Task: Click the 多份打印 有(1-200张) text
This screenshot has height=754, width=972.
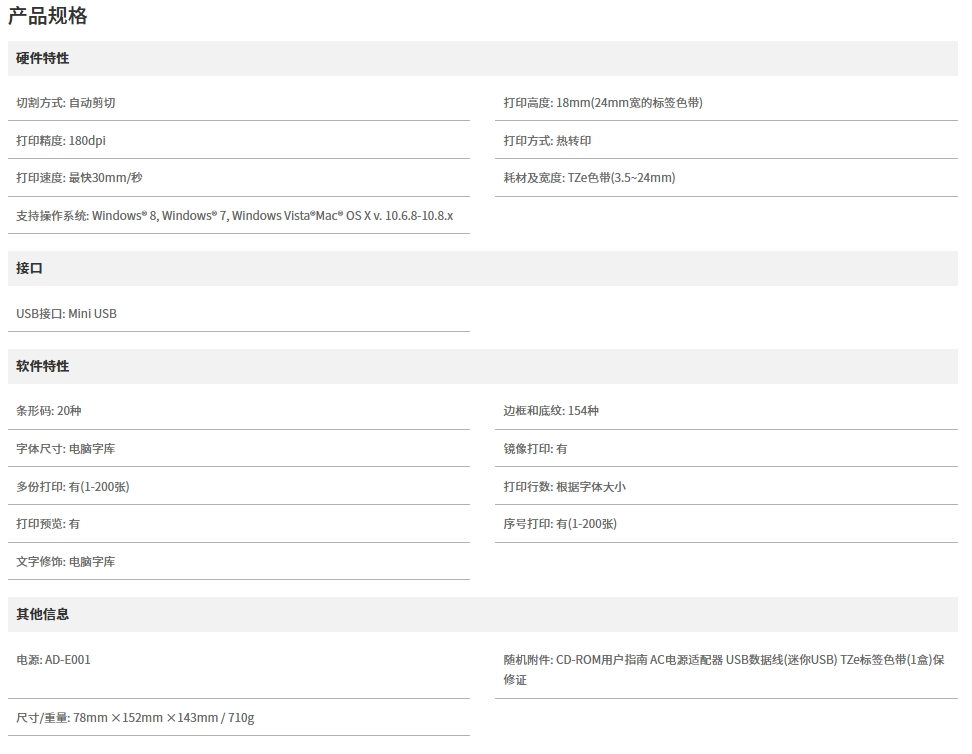Action: click(73, 487)
